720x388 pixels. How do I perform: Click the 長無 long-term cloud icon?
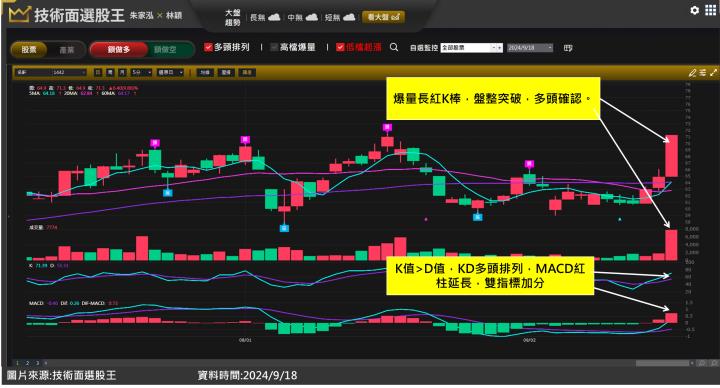coord(274,17)
